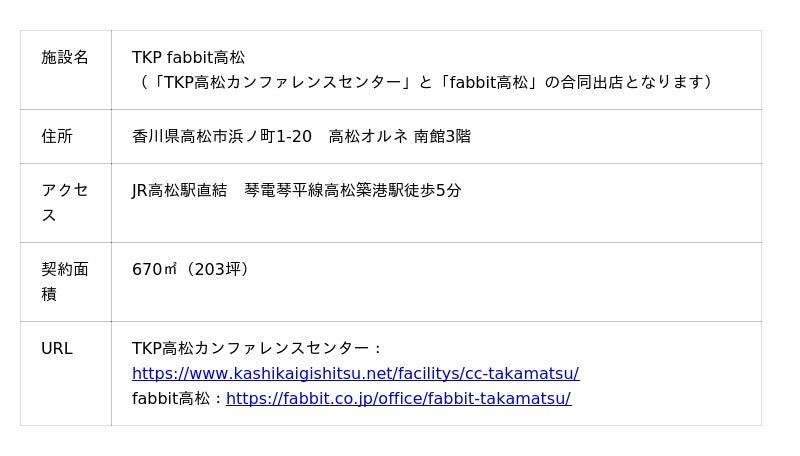Click the 琴電琴平線高松築港駅徒歩5分 text

click(353, 190)
